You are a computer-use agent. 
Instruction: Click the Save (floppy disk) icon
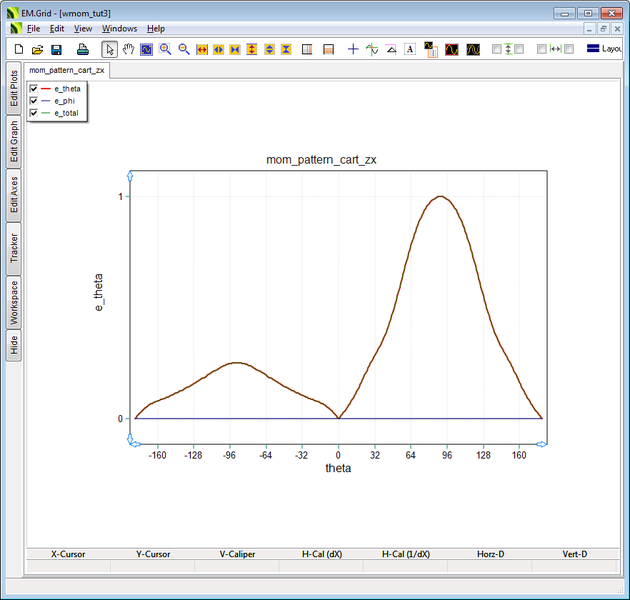[56, 49]
